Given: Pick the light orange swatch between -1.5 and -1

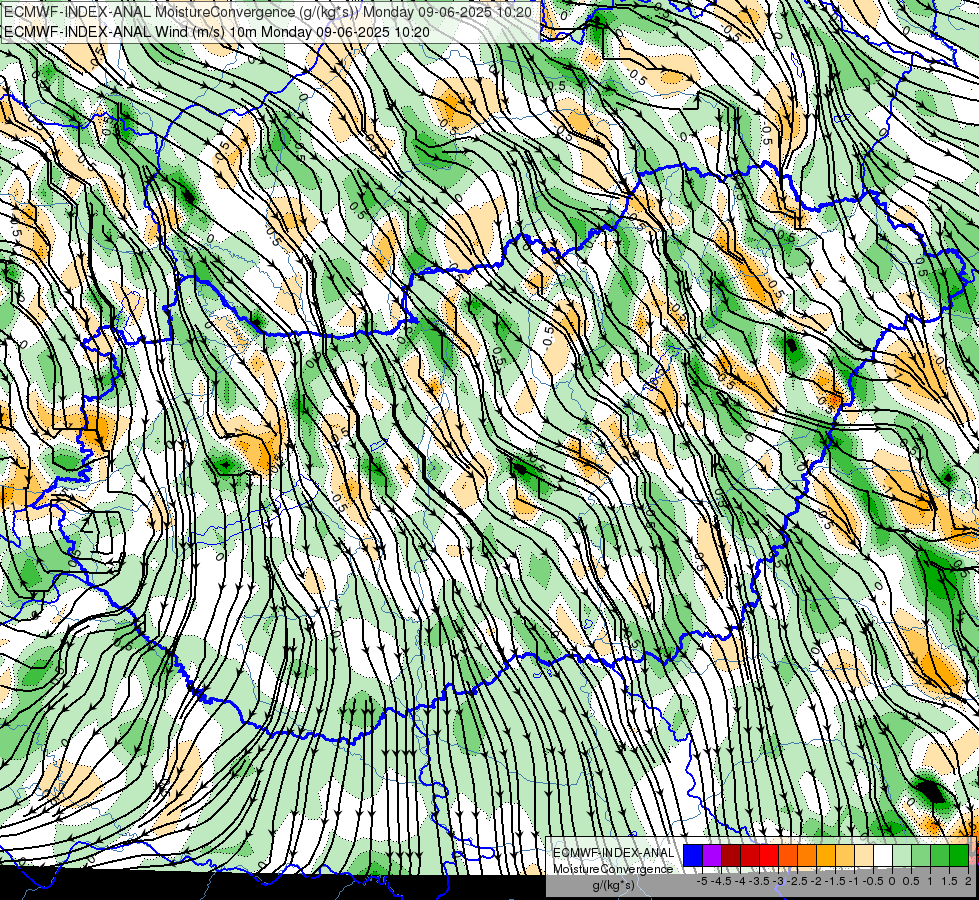Looking at the screenshot, I should point(845,855).
